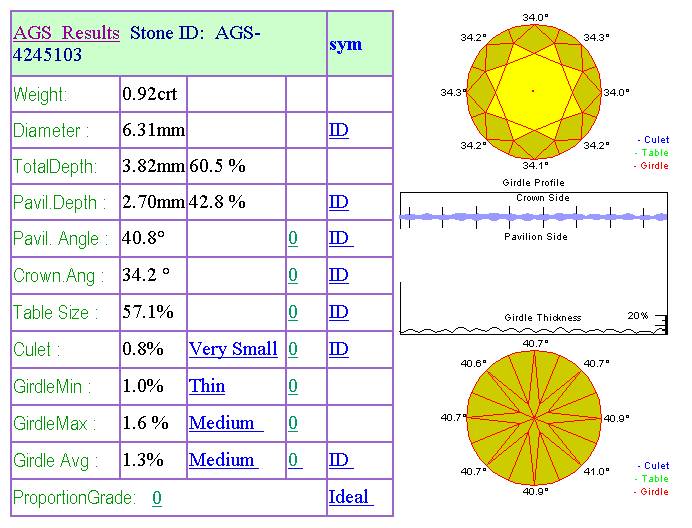
Task: Open the ID link in Pavil.Depth row
Action: point(338,202)
